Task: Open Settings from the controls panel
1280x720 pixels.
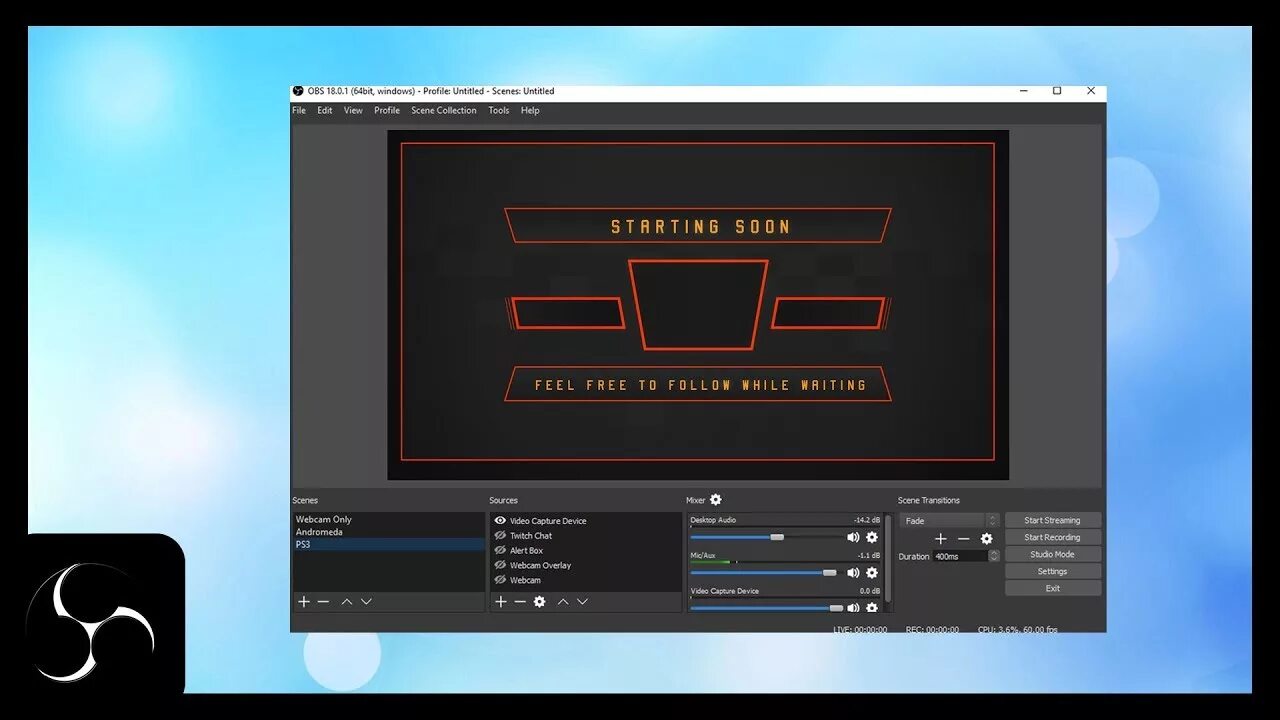Action: click(1053, 571)
